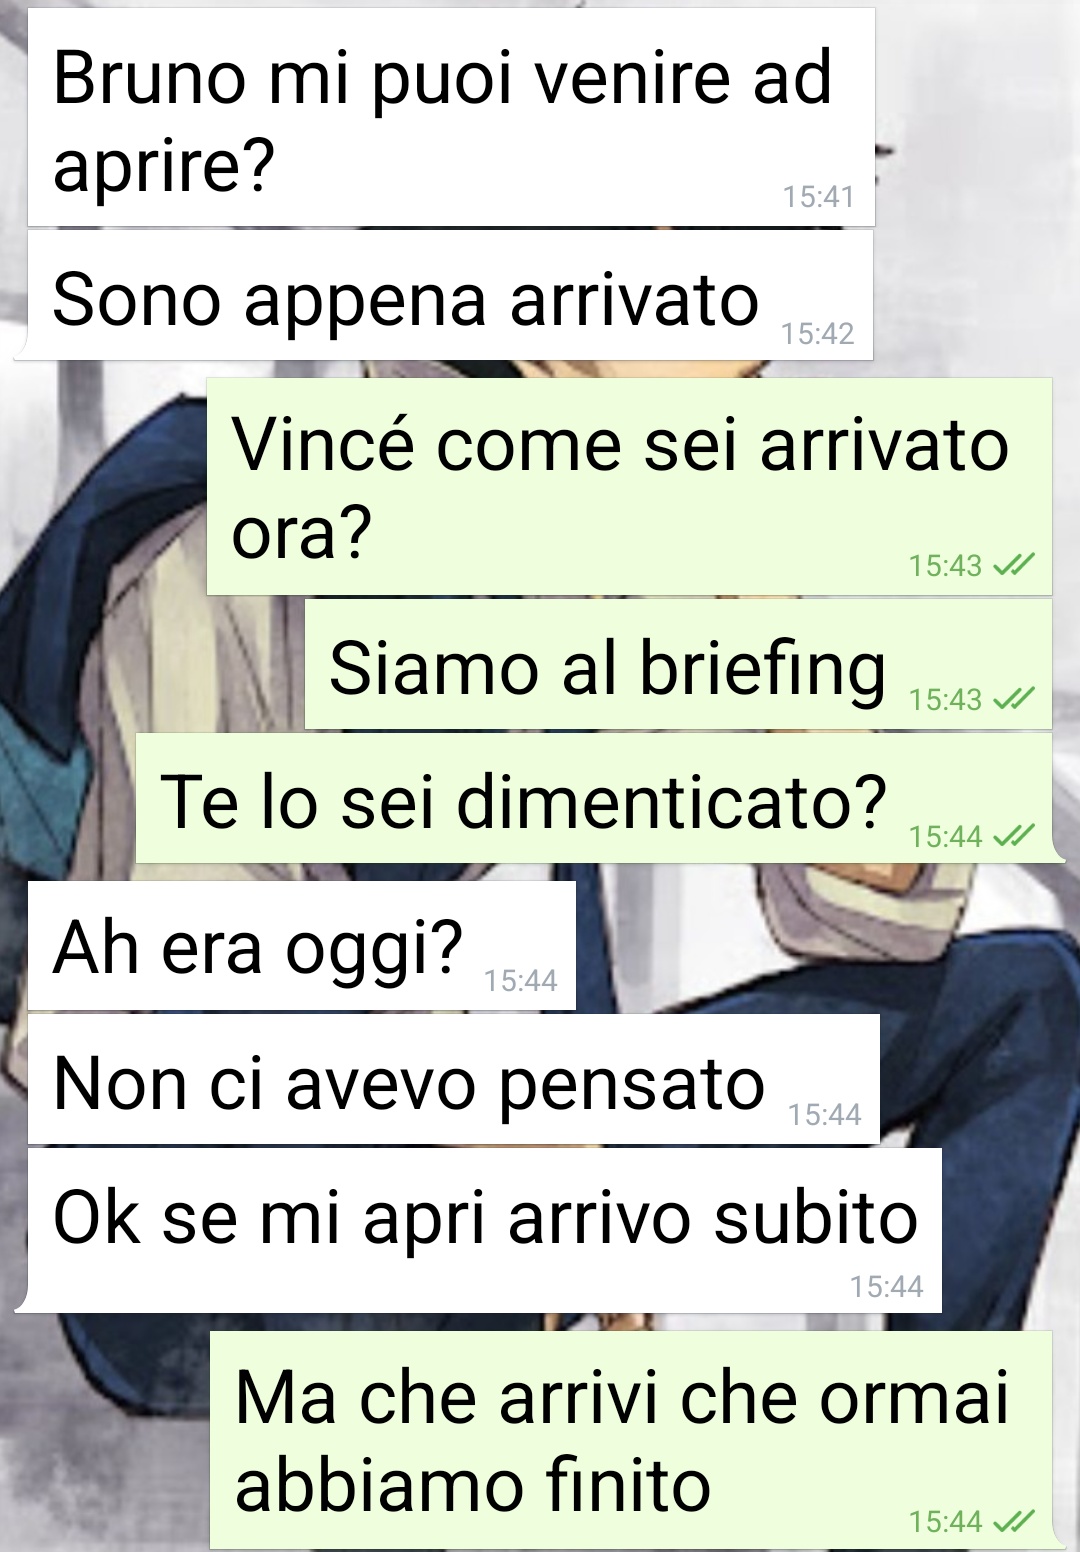Tap the 15:42 timestamp on 'Sono appena arrivato'
Viewport: 1080px width, 1552px height.
[818, 333]
